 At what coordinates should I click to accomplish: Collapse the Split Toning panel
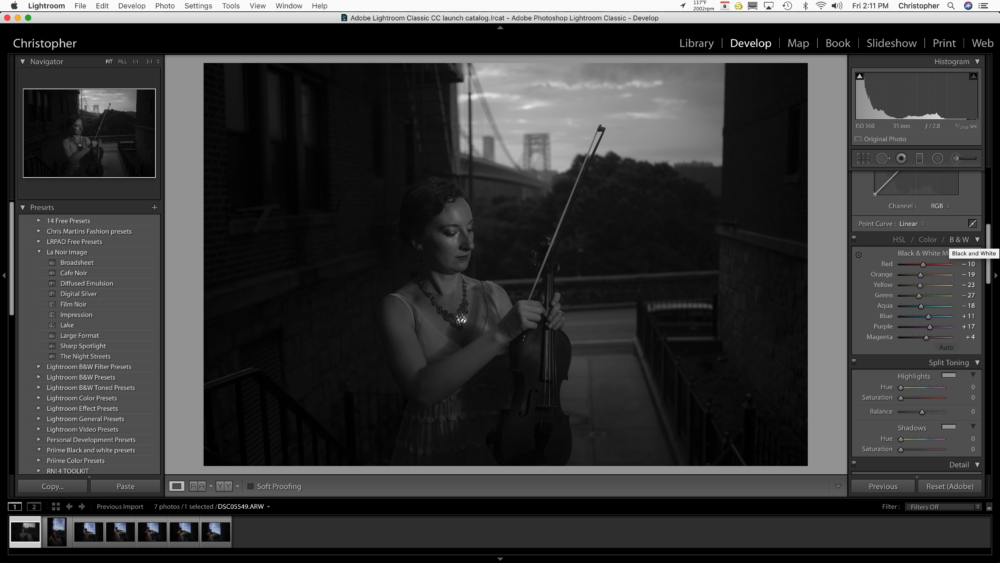977,363
